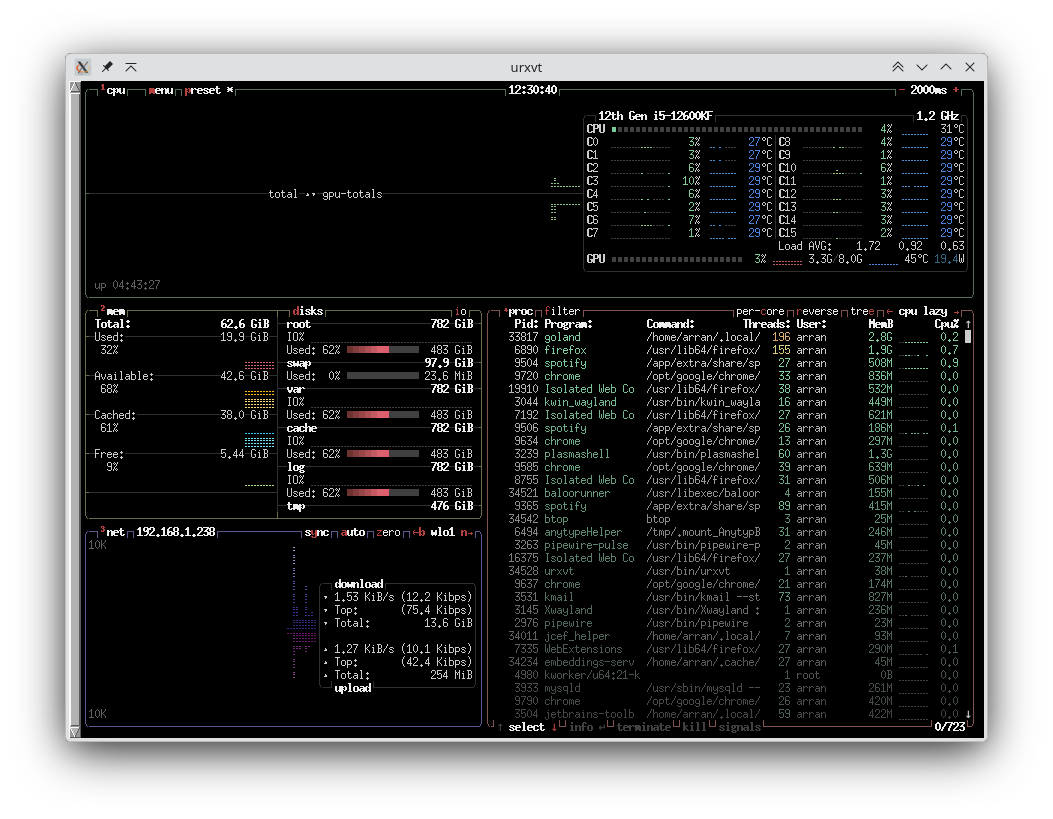Screen dimensions: 1053x819
Task: Toggle the net box label
Action: [x=113, y=532]
